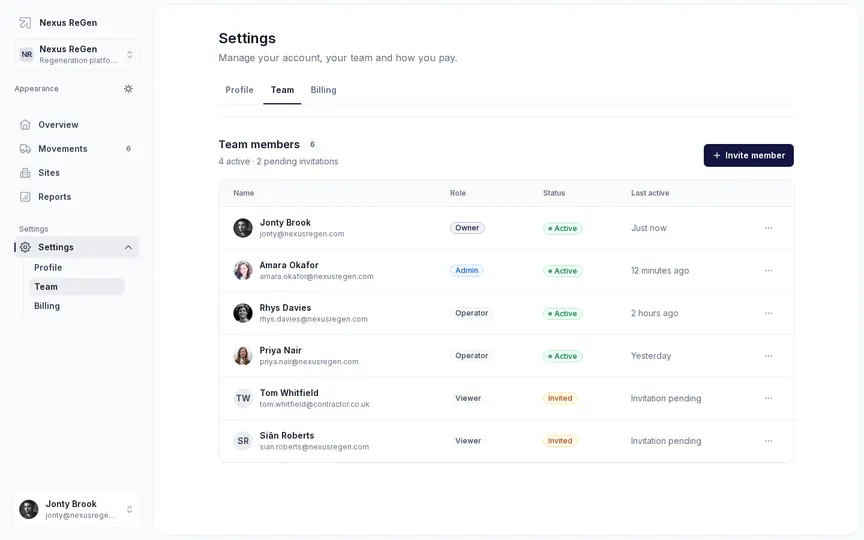Click Siân Roberts's Viewer role
Screen dimensions: 864x540
tap(468, 441)
